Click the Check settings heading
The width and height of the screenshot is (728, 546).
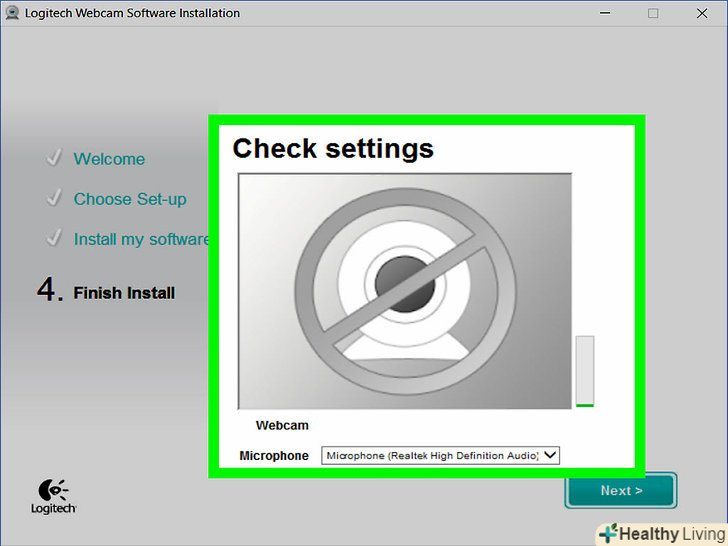333,149
